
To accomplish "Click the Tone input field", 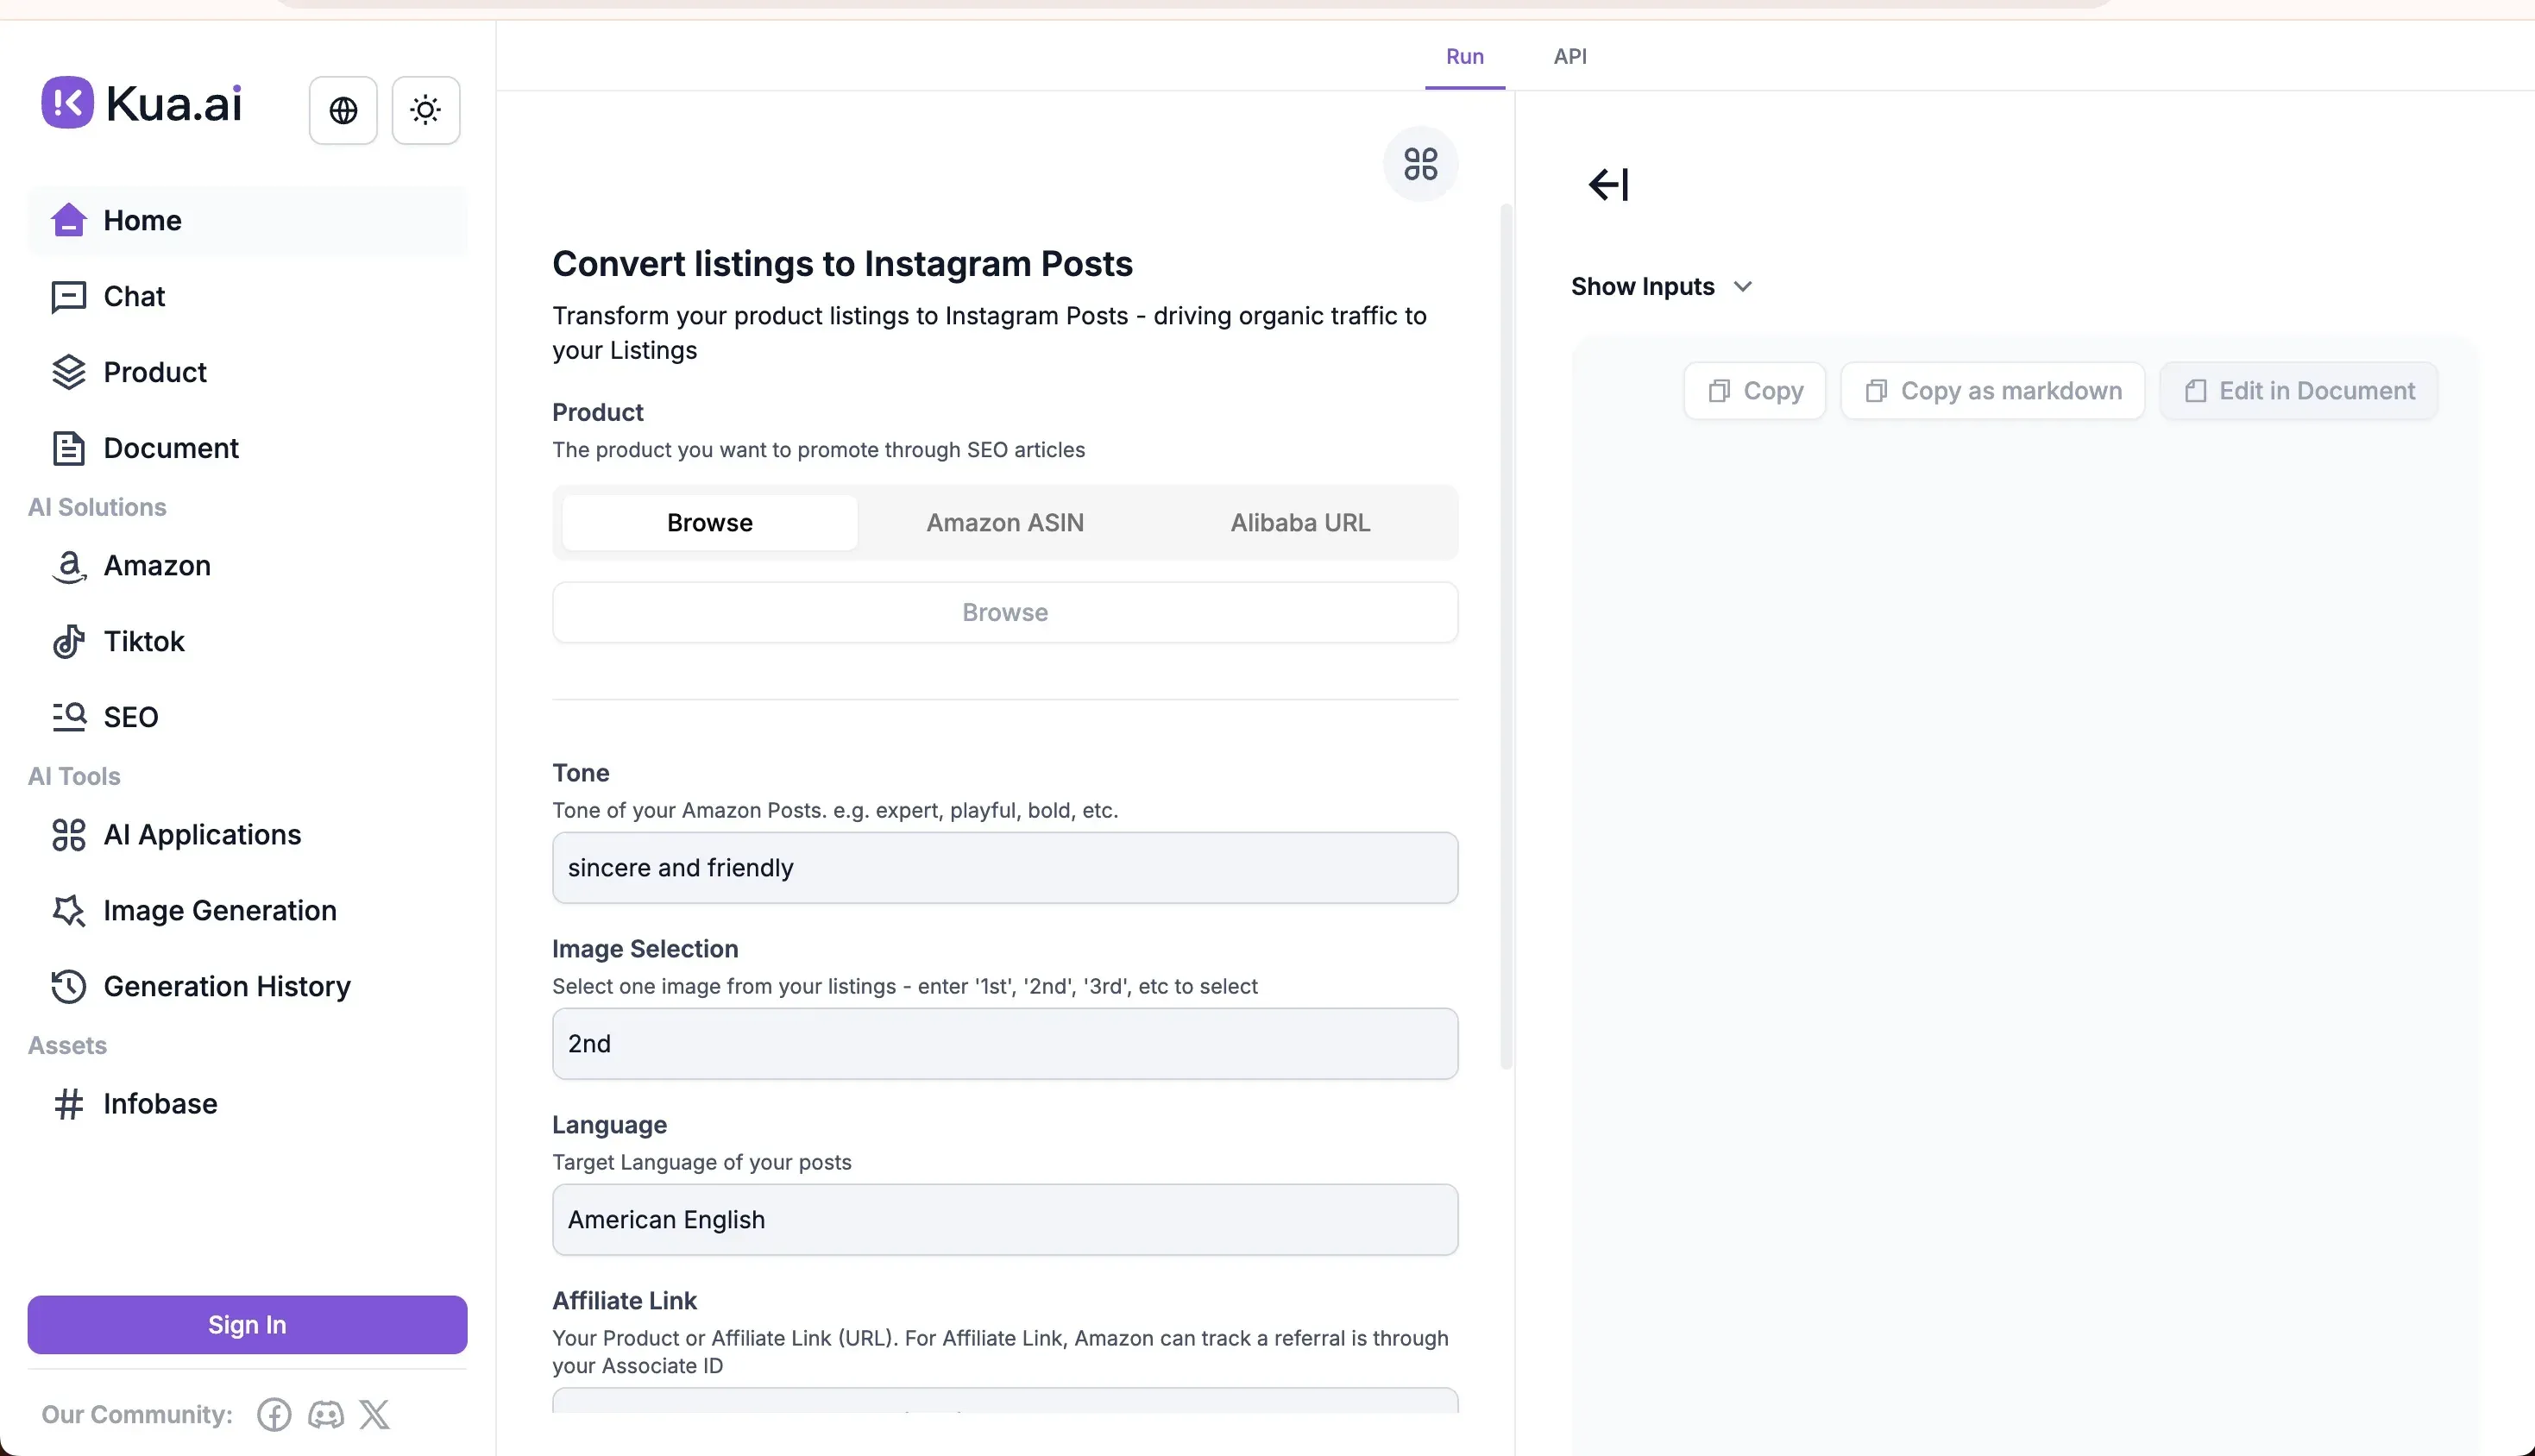I will coord(1005,868).
